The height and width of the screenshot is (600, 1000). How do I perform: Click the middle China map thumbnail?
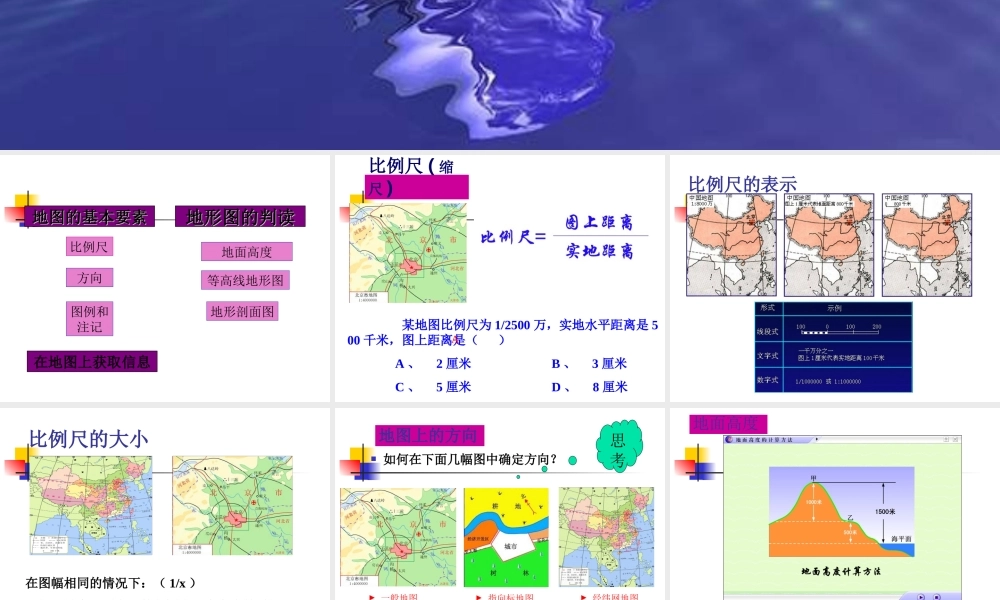[829, 245]
